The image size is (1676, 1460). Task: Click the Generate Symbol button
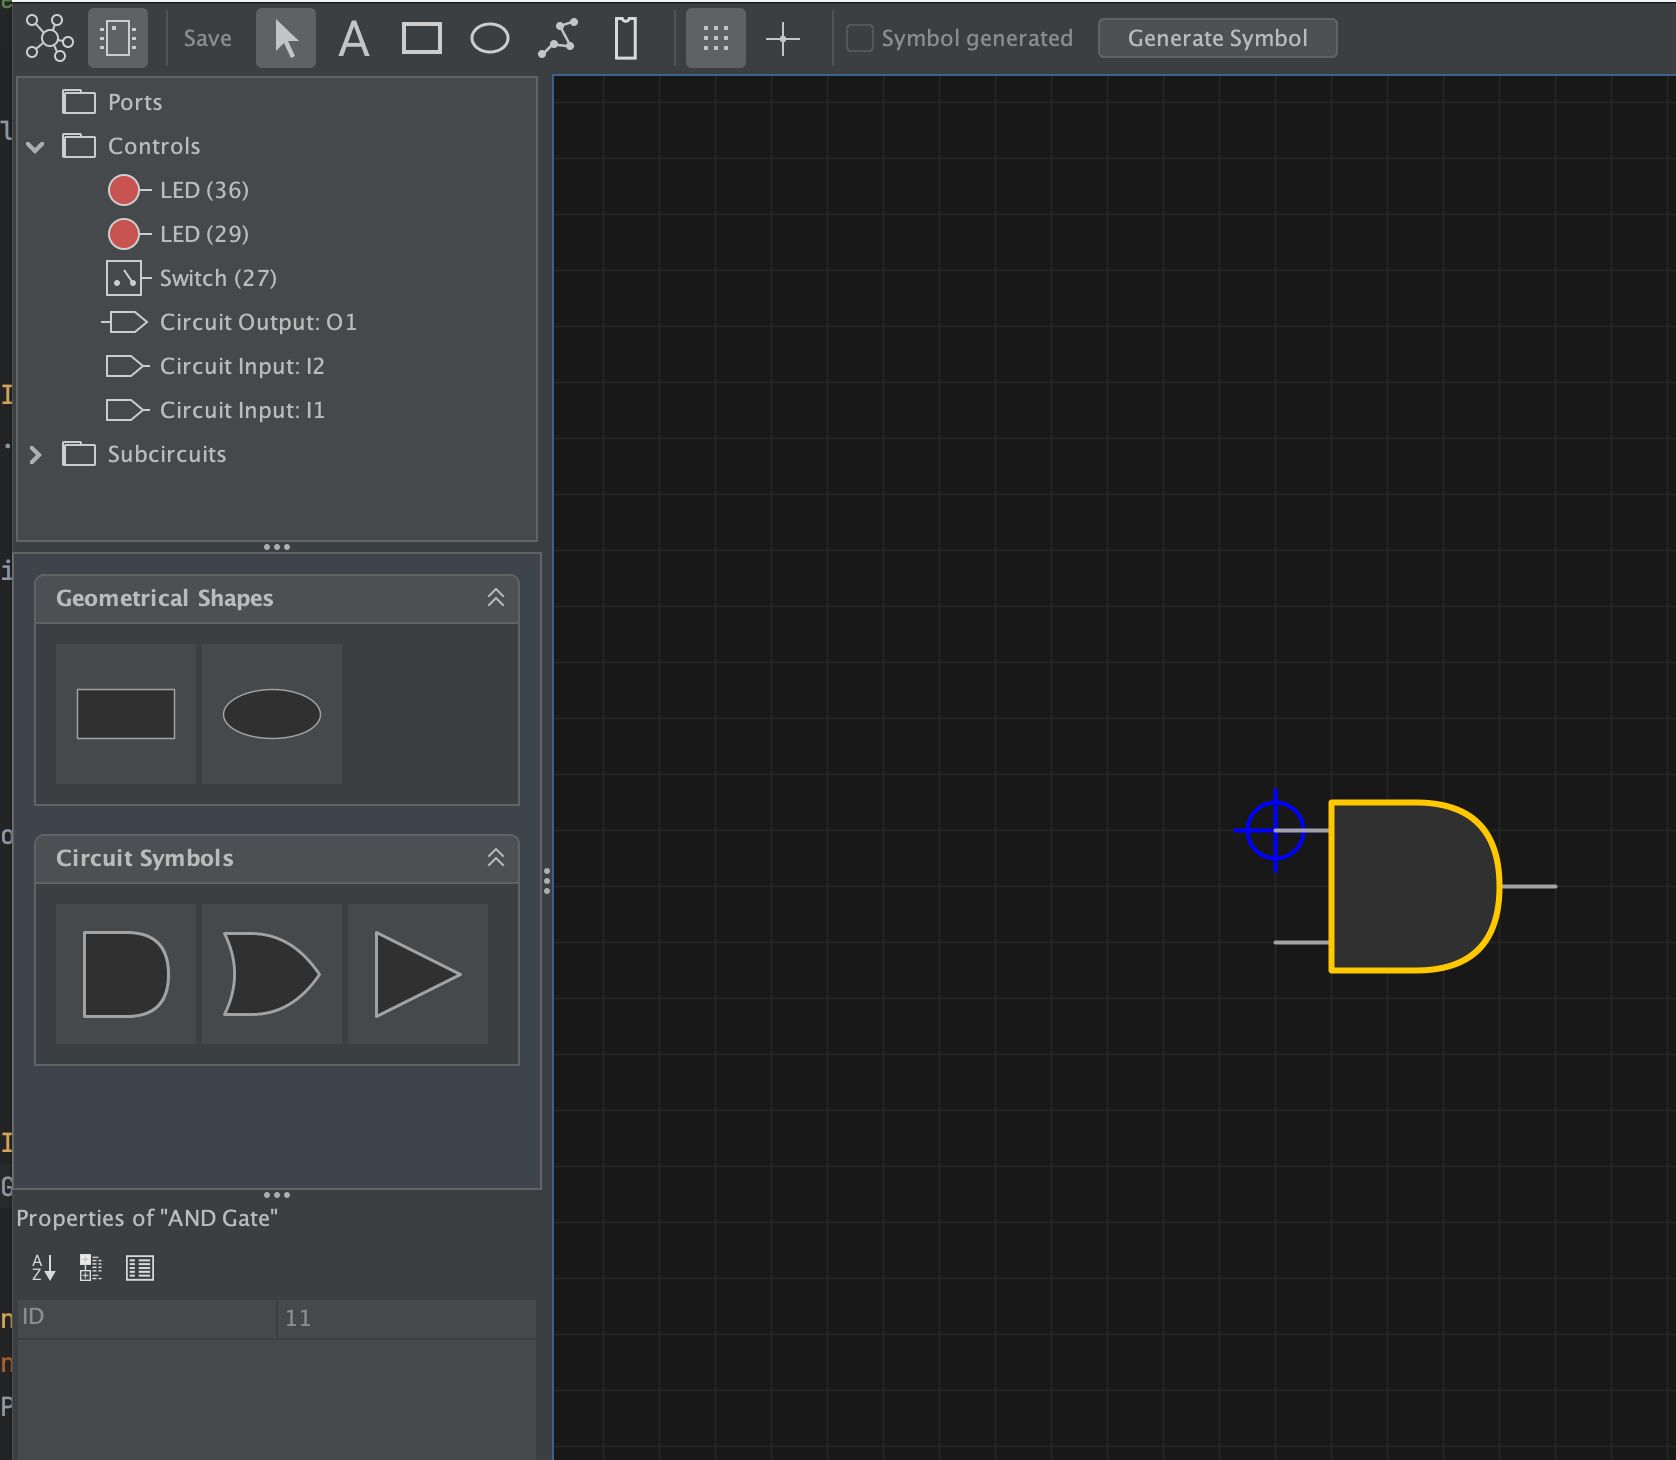(x=1218, y=38)
